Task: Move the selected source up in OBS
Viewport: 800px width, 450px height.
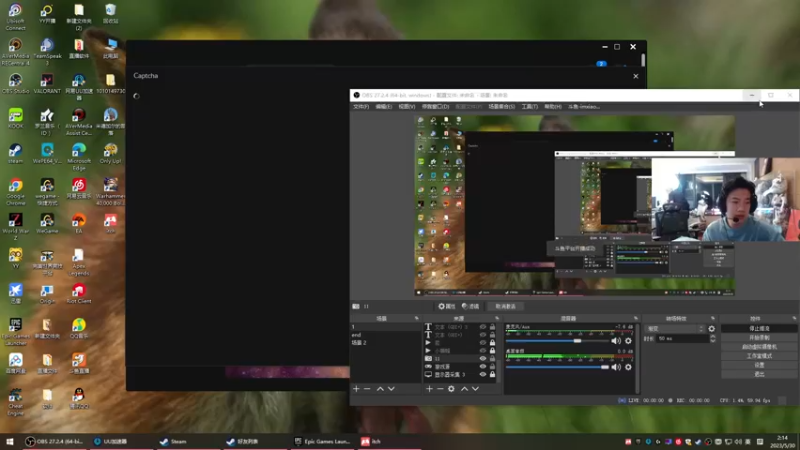Action: (464, 389)
